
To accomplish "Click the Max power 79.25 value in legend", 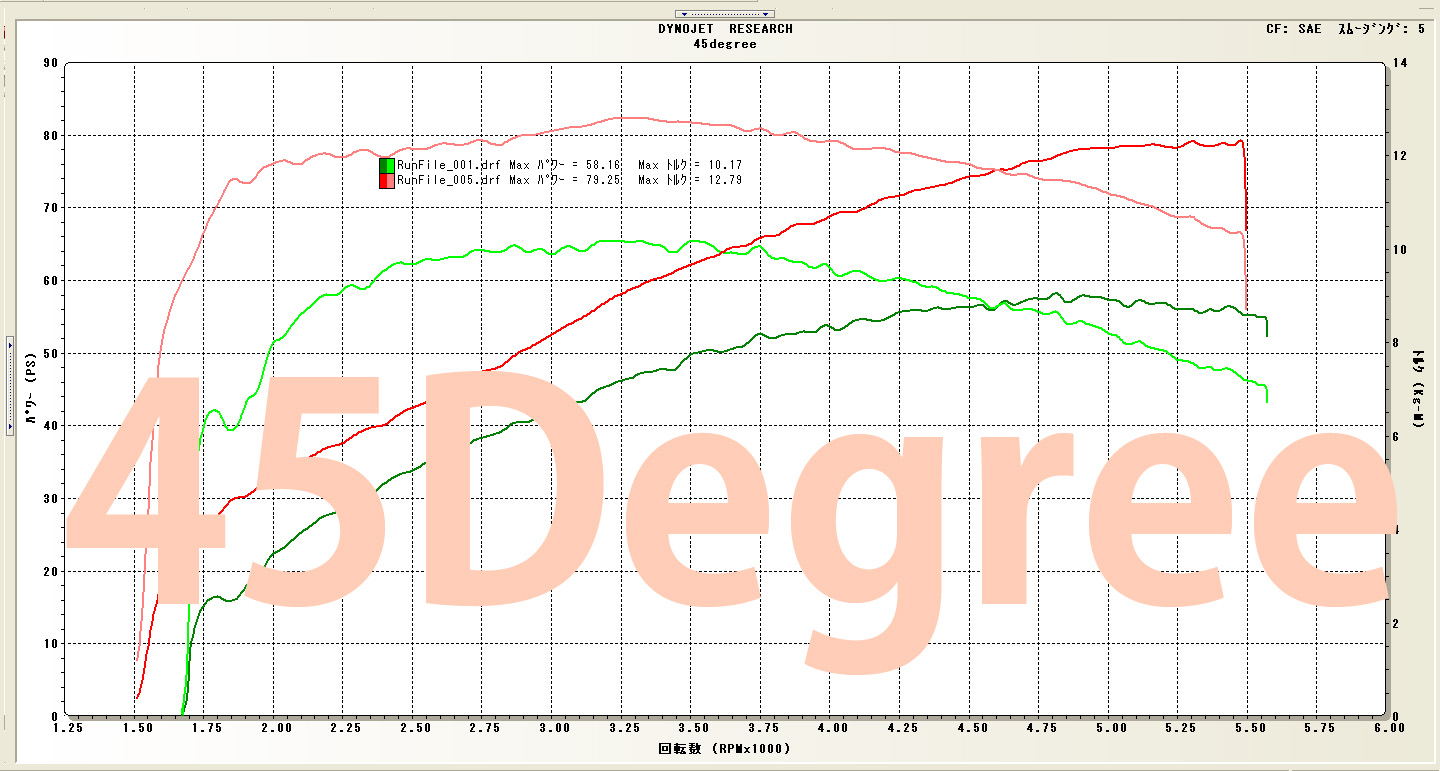I will coord(605,180).
